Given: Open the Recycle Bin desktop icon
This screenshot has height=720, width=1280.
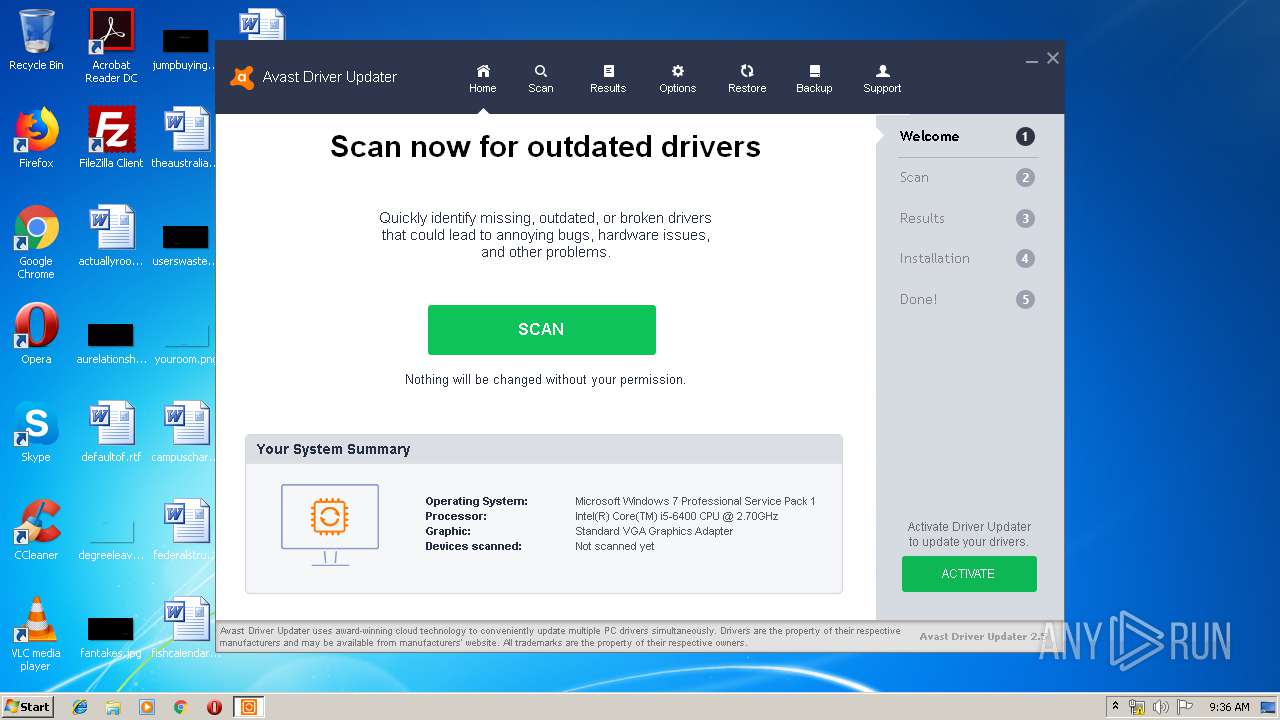Looking at the screenshot, I should [36, 40].
